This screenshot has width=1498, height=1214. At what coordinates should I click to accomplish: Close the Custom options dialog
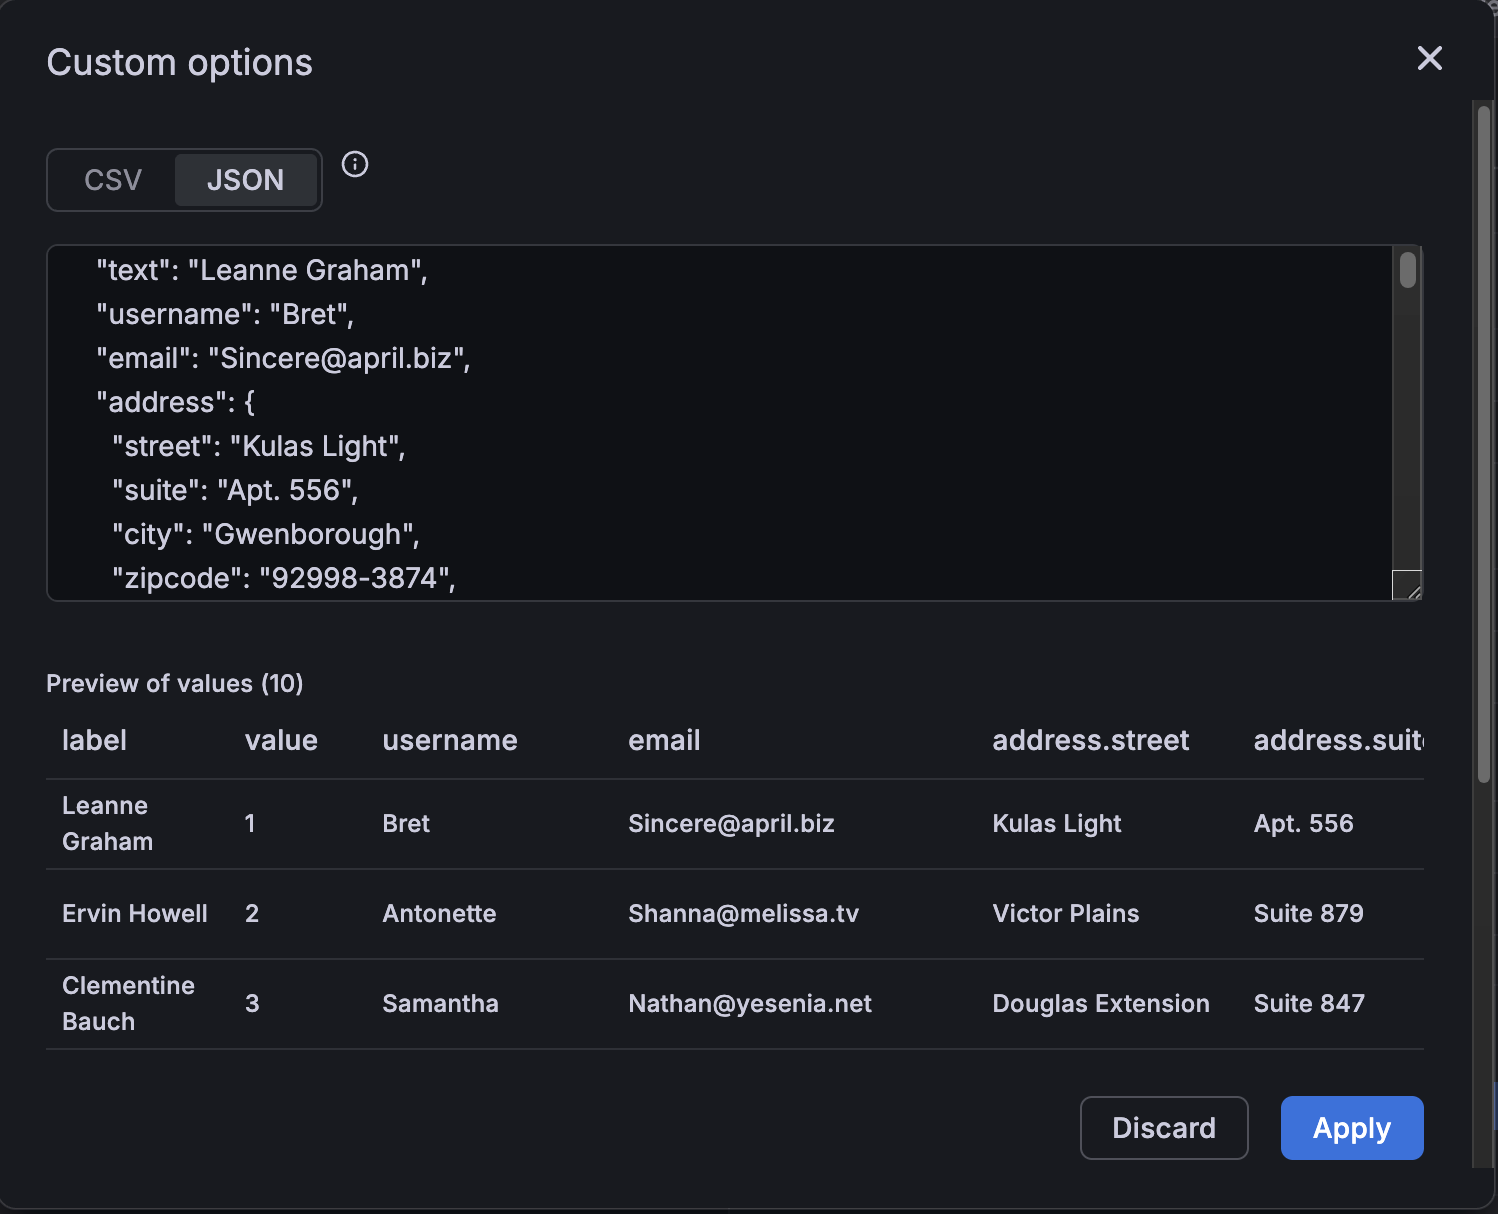click(x=1429, y=59)
